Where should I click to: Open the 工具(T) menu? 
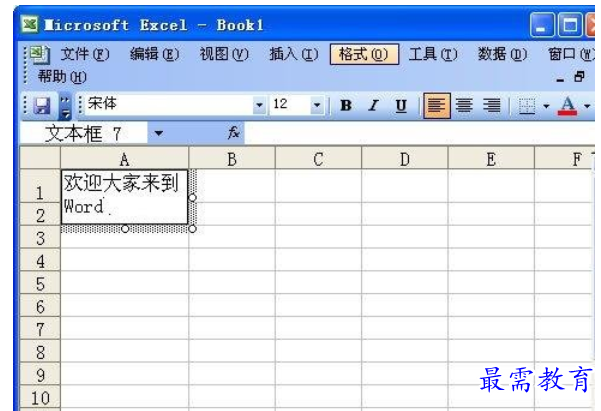(433, 54)
